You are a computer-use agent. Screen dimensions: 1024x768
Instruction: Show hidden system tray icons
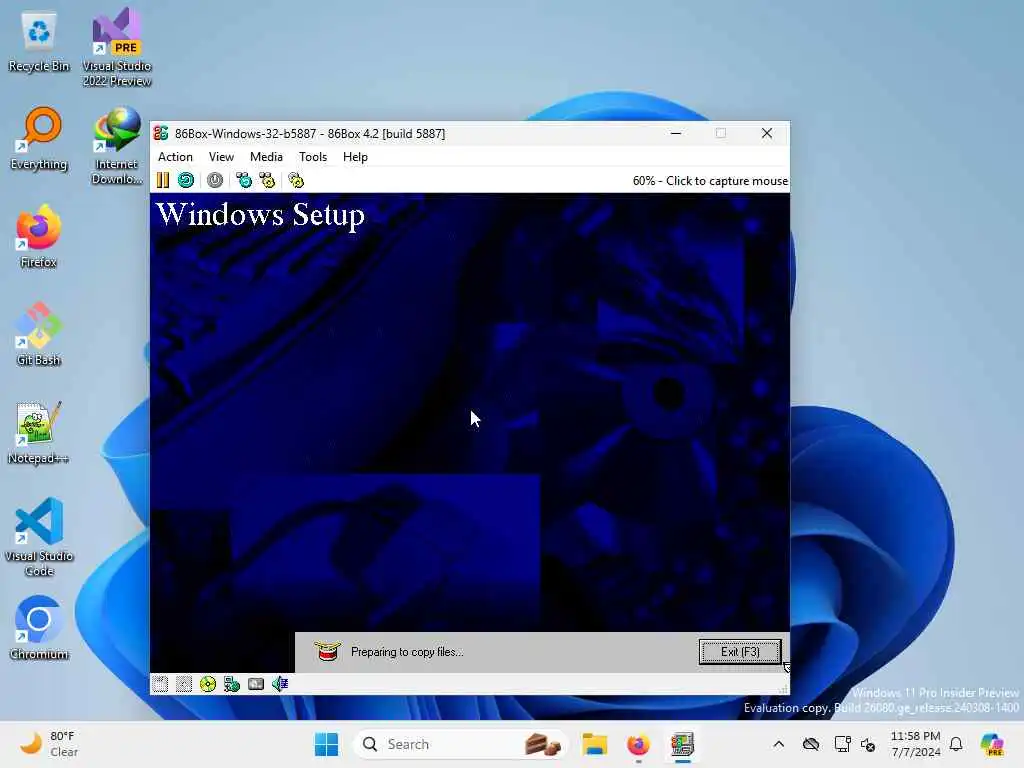tap(778, 744)
